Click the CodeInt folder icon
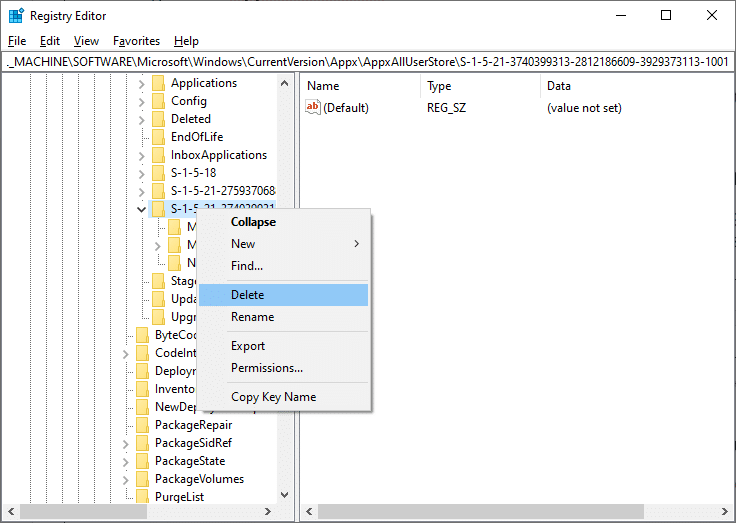This screenshot has width=736, height=523. pyautogui.click(x=143, y=353)
